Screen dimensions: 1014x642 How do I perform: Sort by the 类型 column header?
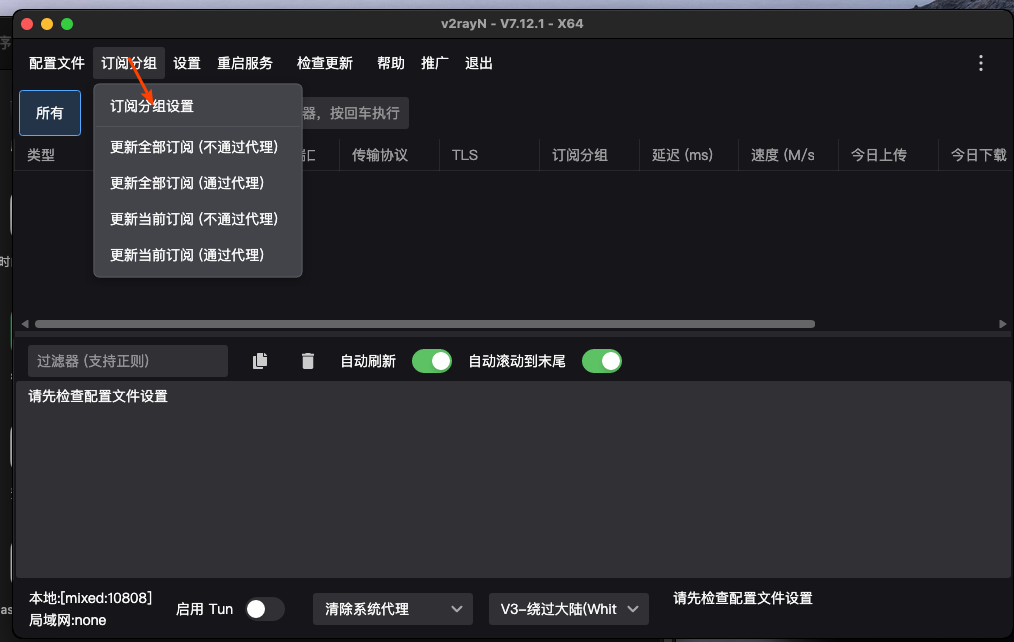pyautogui.click(x=41, y=155)
